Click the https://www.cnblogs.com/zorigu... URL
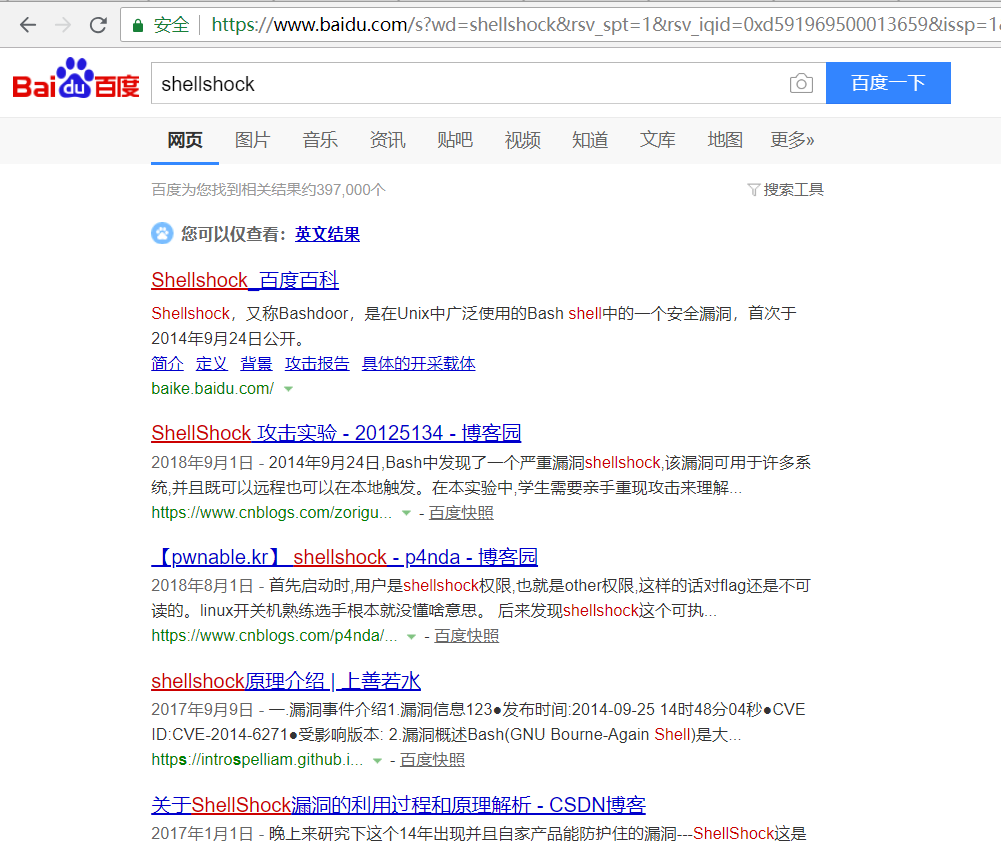This screenshot has height=844, width=1001. 272,513
